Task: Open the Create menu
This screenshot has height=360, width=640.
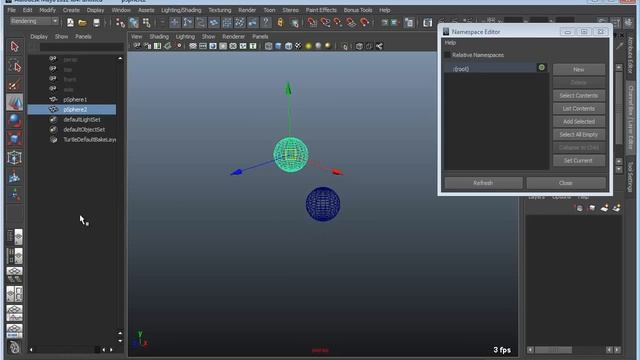Action: (x=71, y=10)
